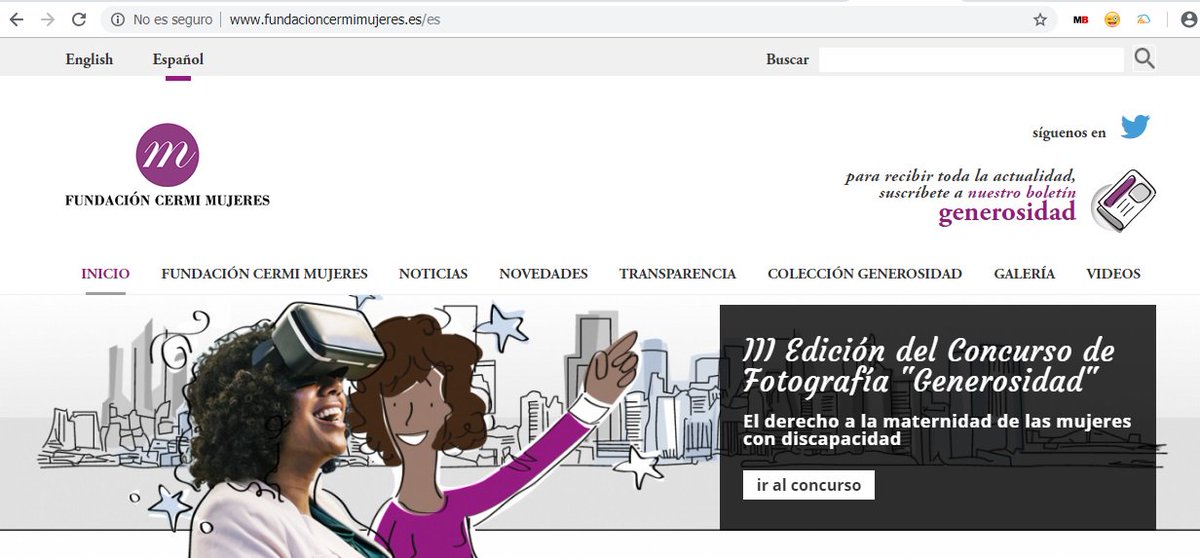Viewport: 1200px width, 558px height.
Task: Click the browser forward arrow
Action: click(47, 19)
